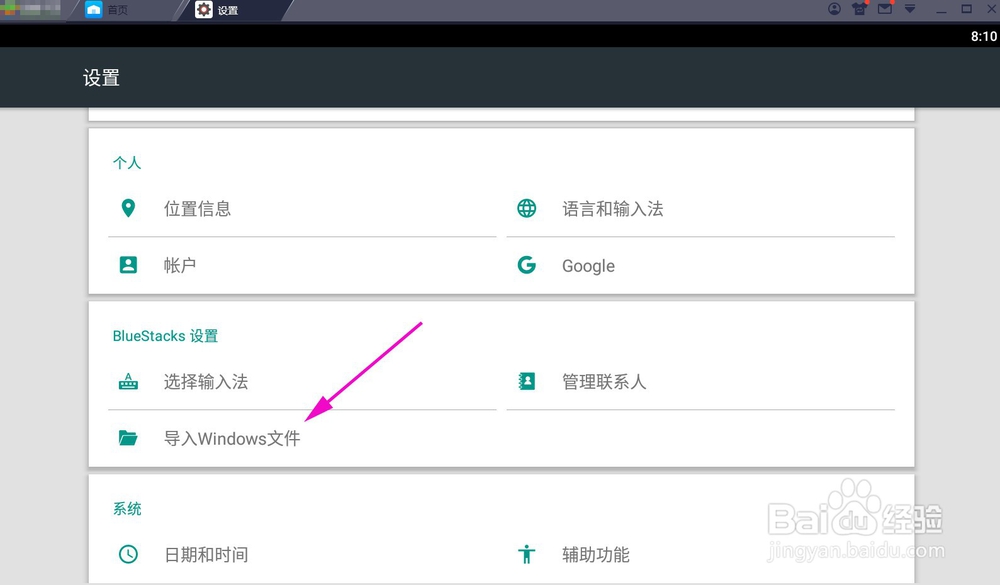Click the globe icon for 语言和输入法

pyautogui.click(x=527, y=208)
